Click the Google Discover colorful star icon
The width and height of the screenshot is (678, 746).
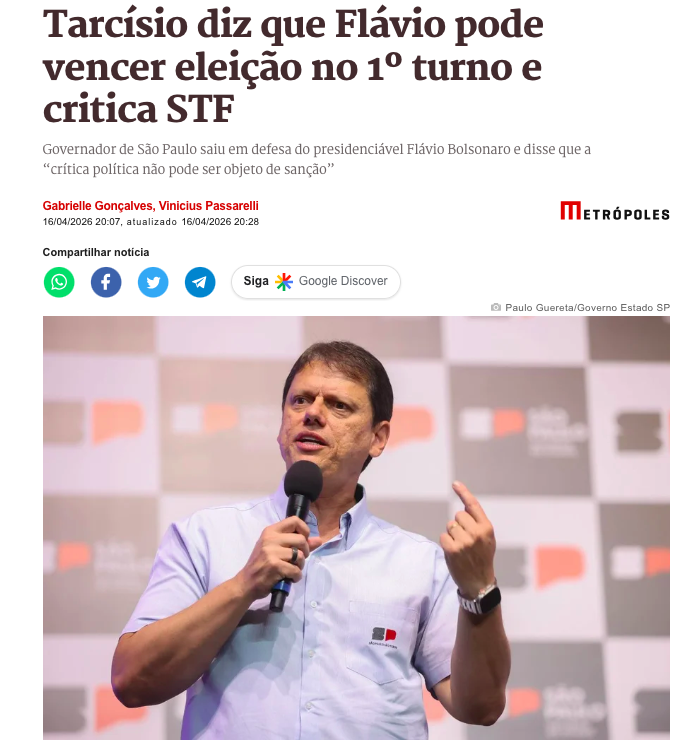284,282
